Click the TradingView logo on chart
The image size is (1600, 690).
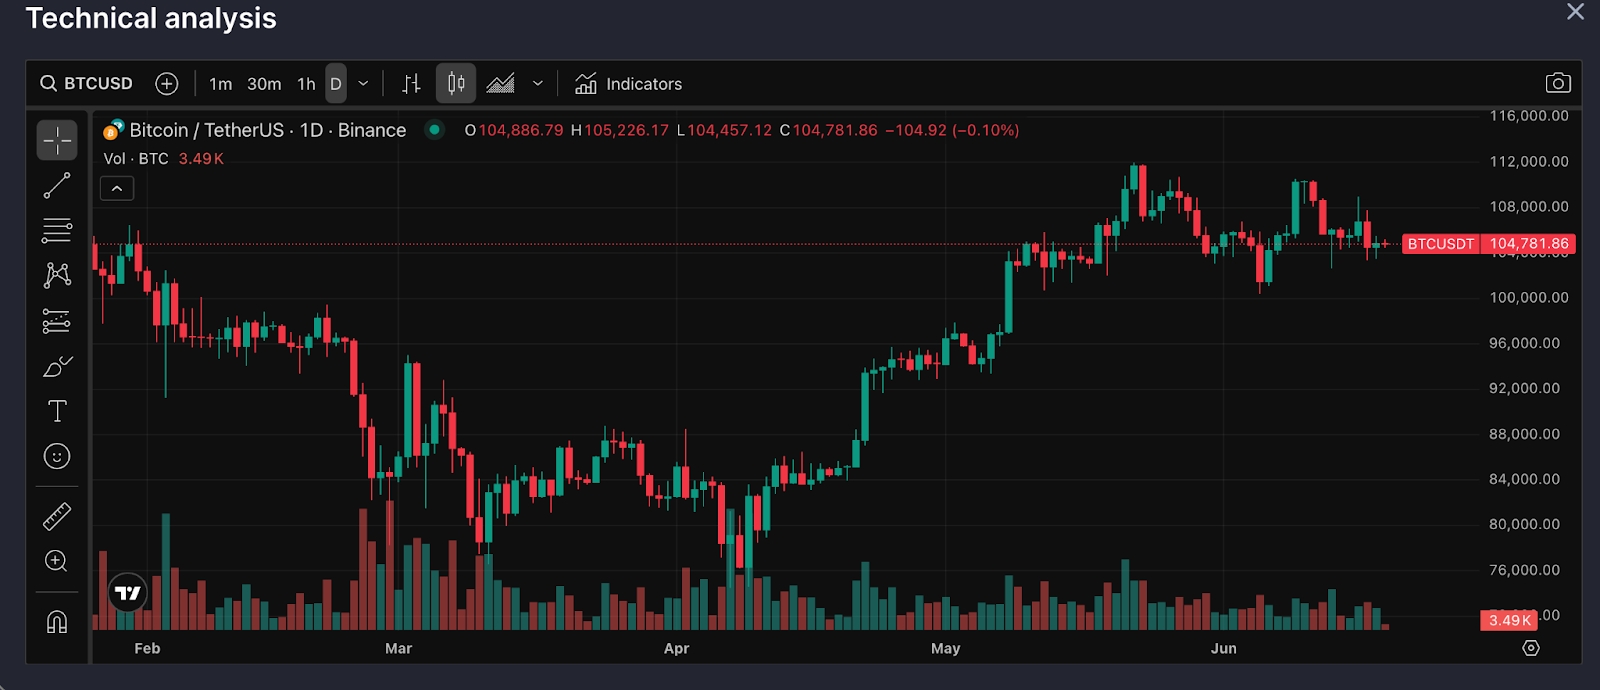click(x=128, y=593)
